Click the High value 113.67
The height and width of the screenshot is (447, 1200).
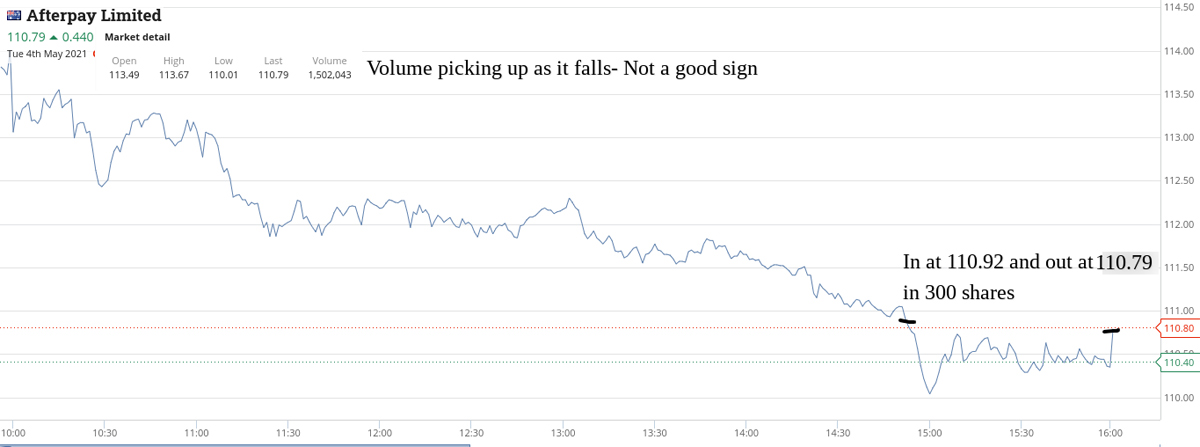(x=174, y=75)
